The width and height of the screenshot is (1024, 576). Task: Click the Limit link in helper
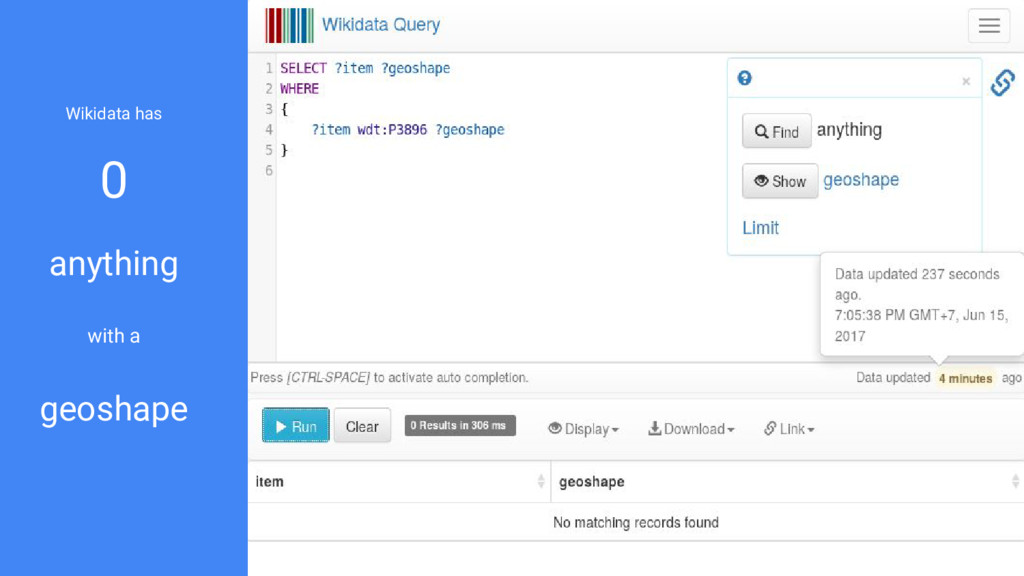pyautogui.click(x=760, y=228)
